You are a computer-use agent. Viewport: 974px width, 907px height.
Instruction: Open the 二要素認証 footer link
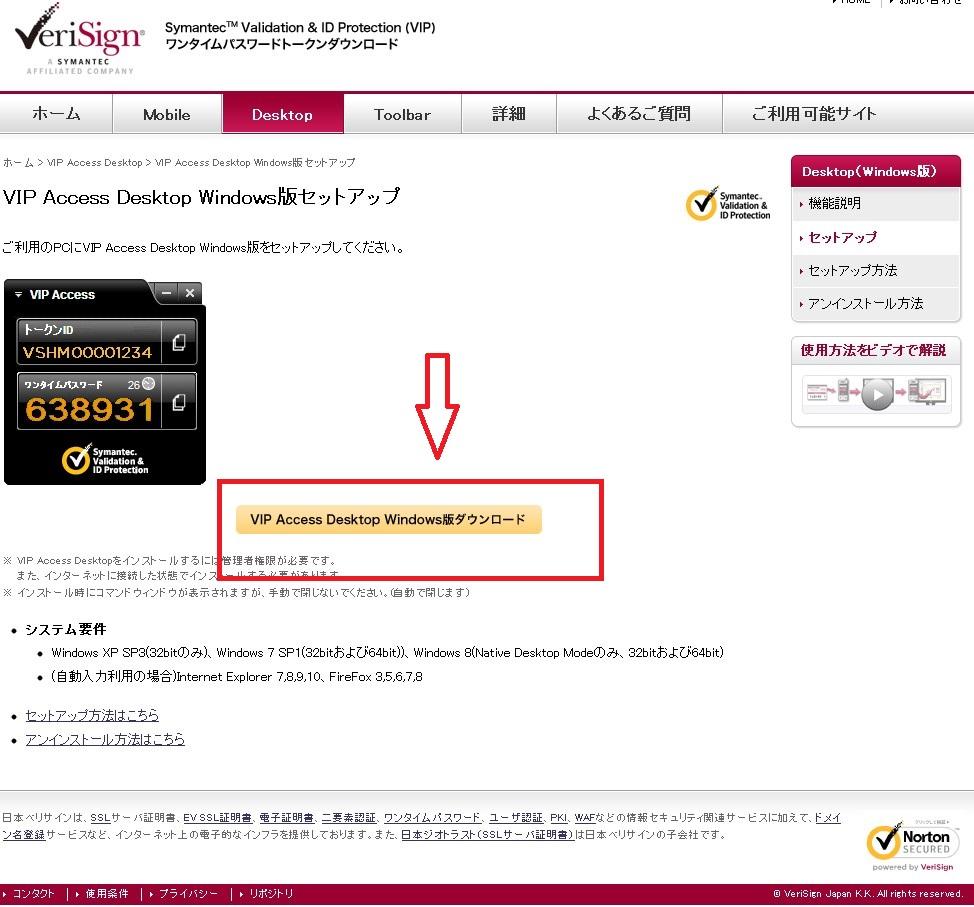coord(348,818)
